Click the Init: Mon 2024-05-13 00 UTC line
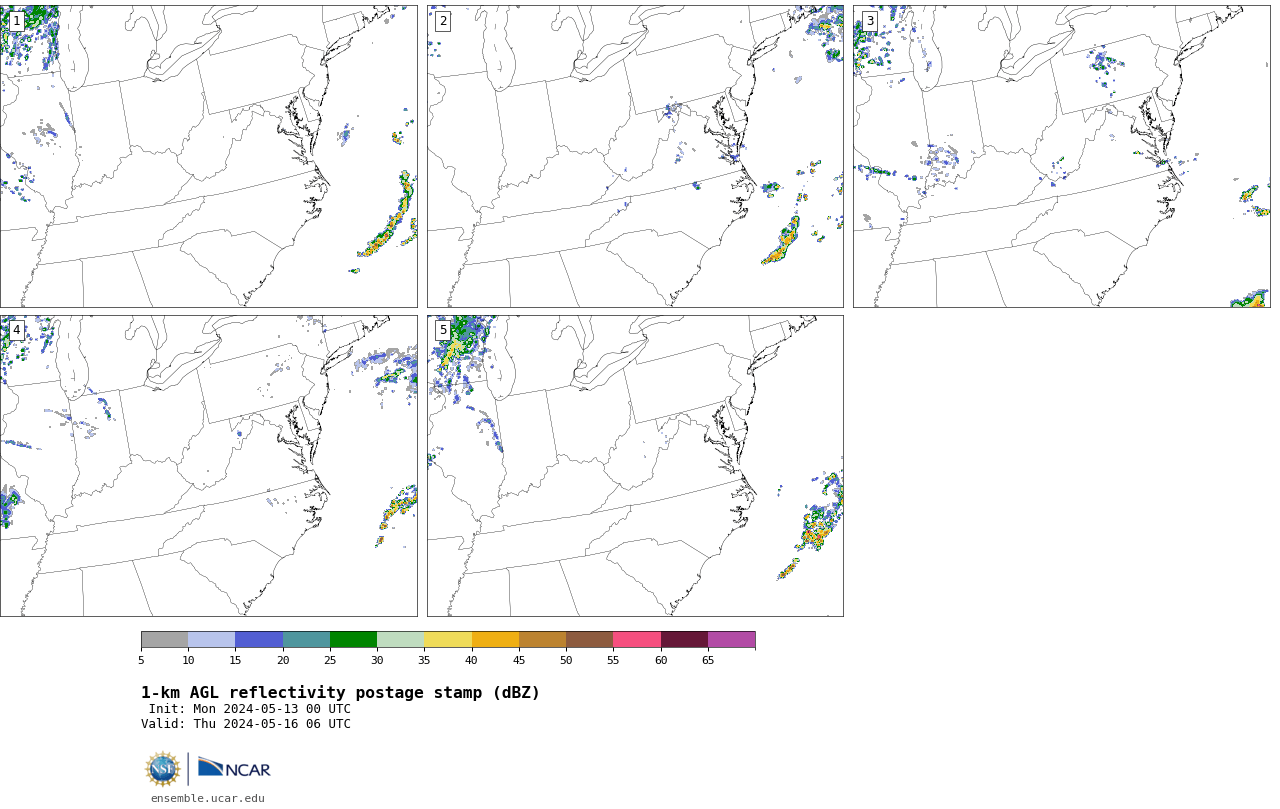Screen dimensions: 1280x809 250,709
